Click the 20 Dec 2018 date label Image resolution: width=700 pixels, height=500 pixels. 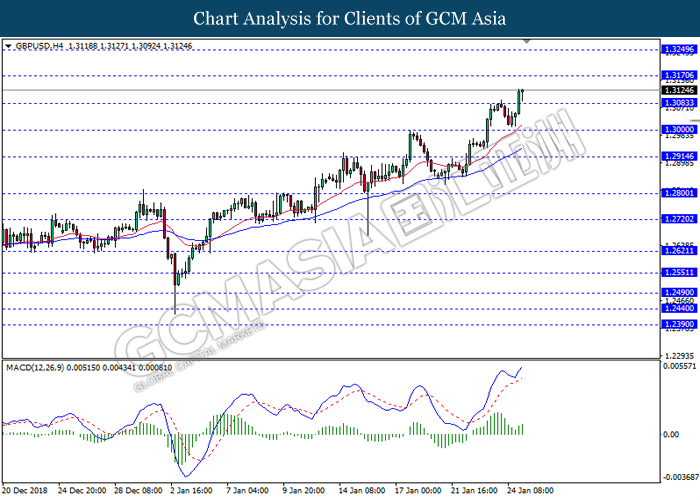coord(25,490)
